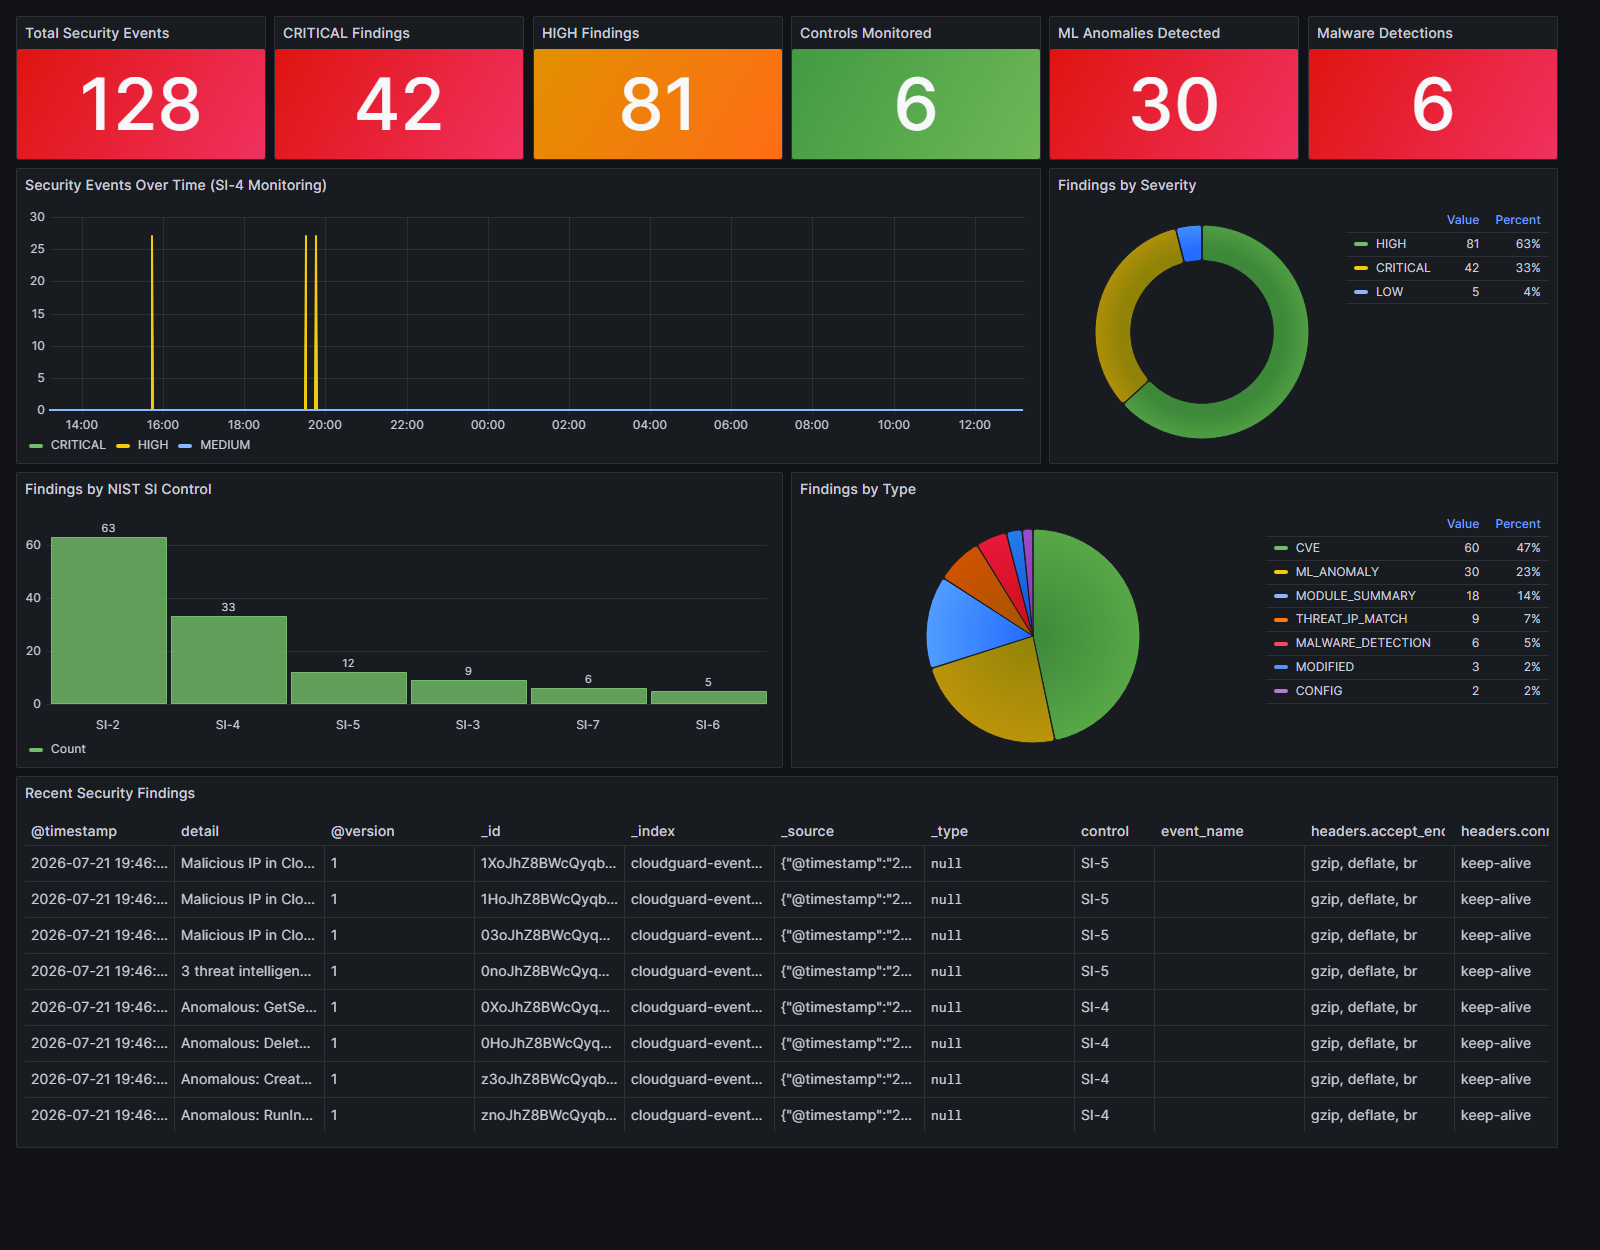Click the ML_ANOMALY color swatch in type legend
Screen dimensions: 1600x1250
point(1280,572)
